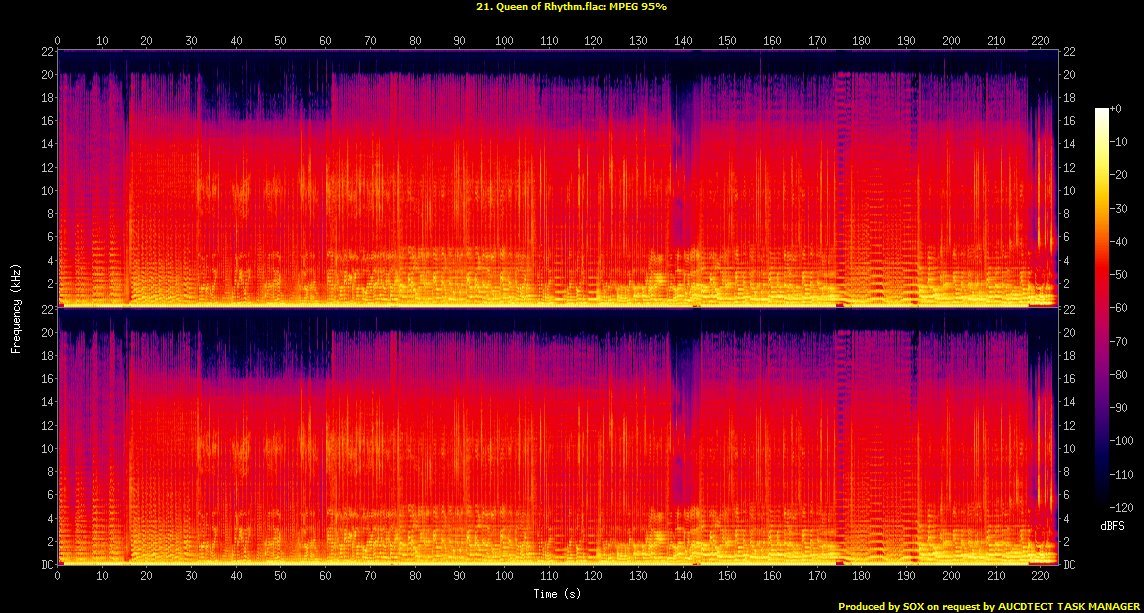1144x613 pixels.
Task: Select the '+0' value on the dBFS scale
Action: (x=1115, y=108)
